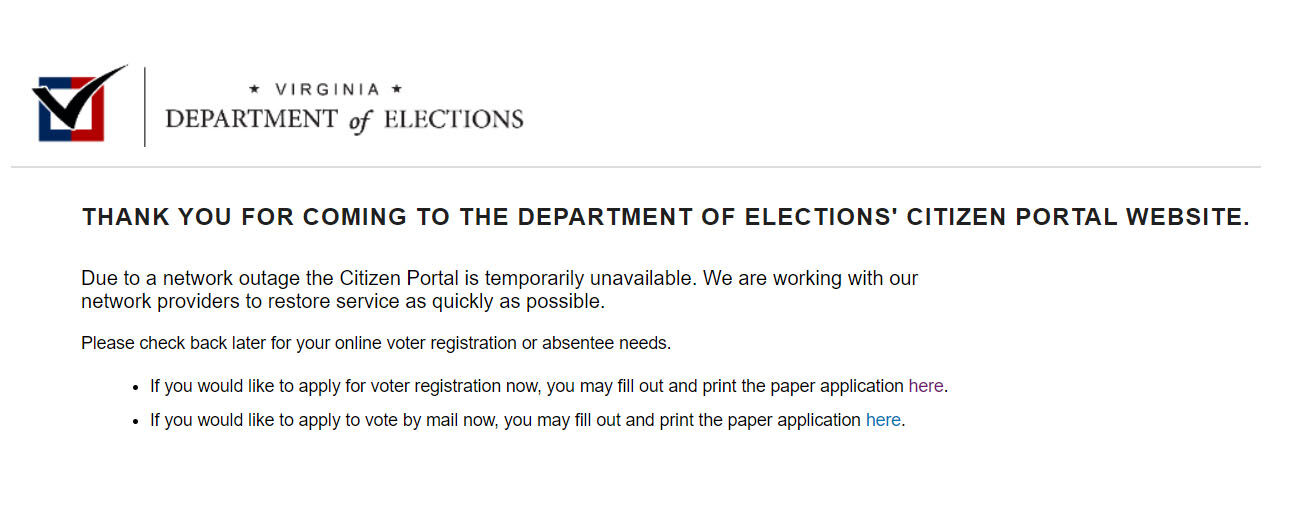Click the "THANK YOU FOR COMING" heading
The image size is (1311, 507).
point(665,218)
